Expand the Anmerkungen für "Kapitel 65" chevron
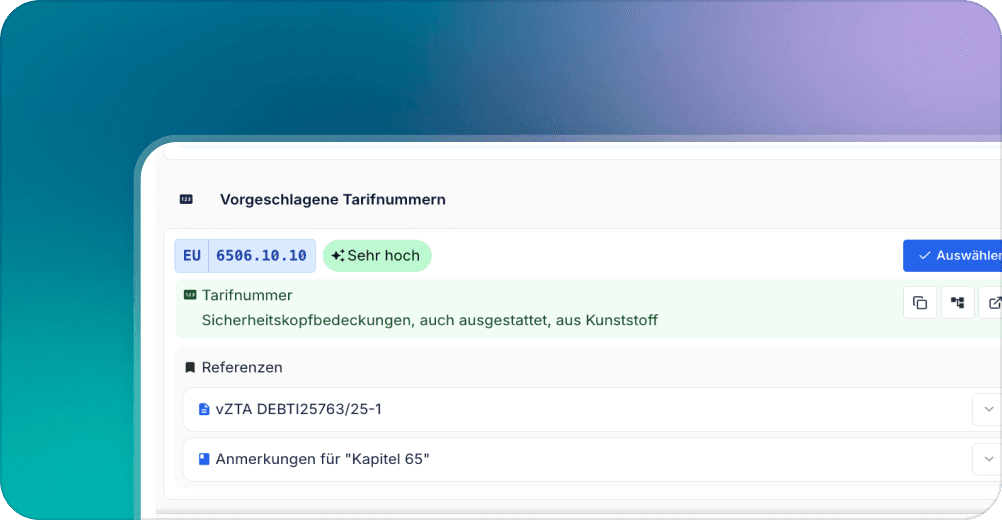1002x520 pixels. click(x=987, y=459)
